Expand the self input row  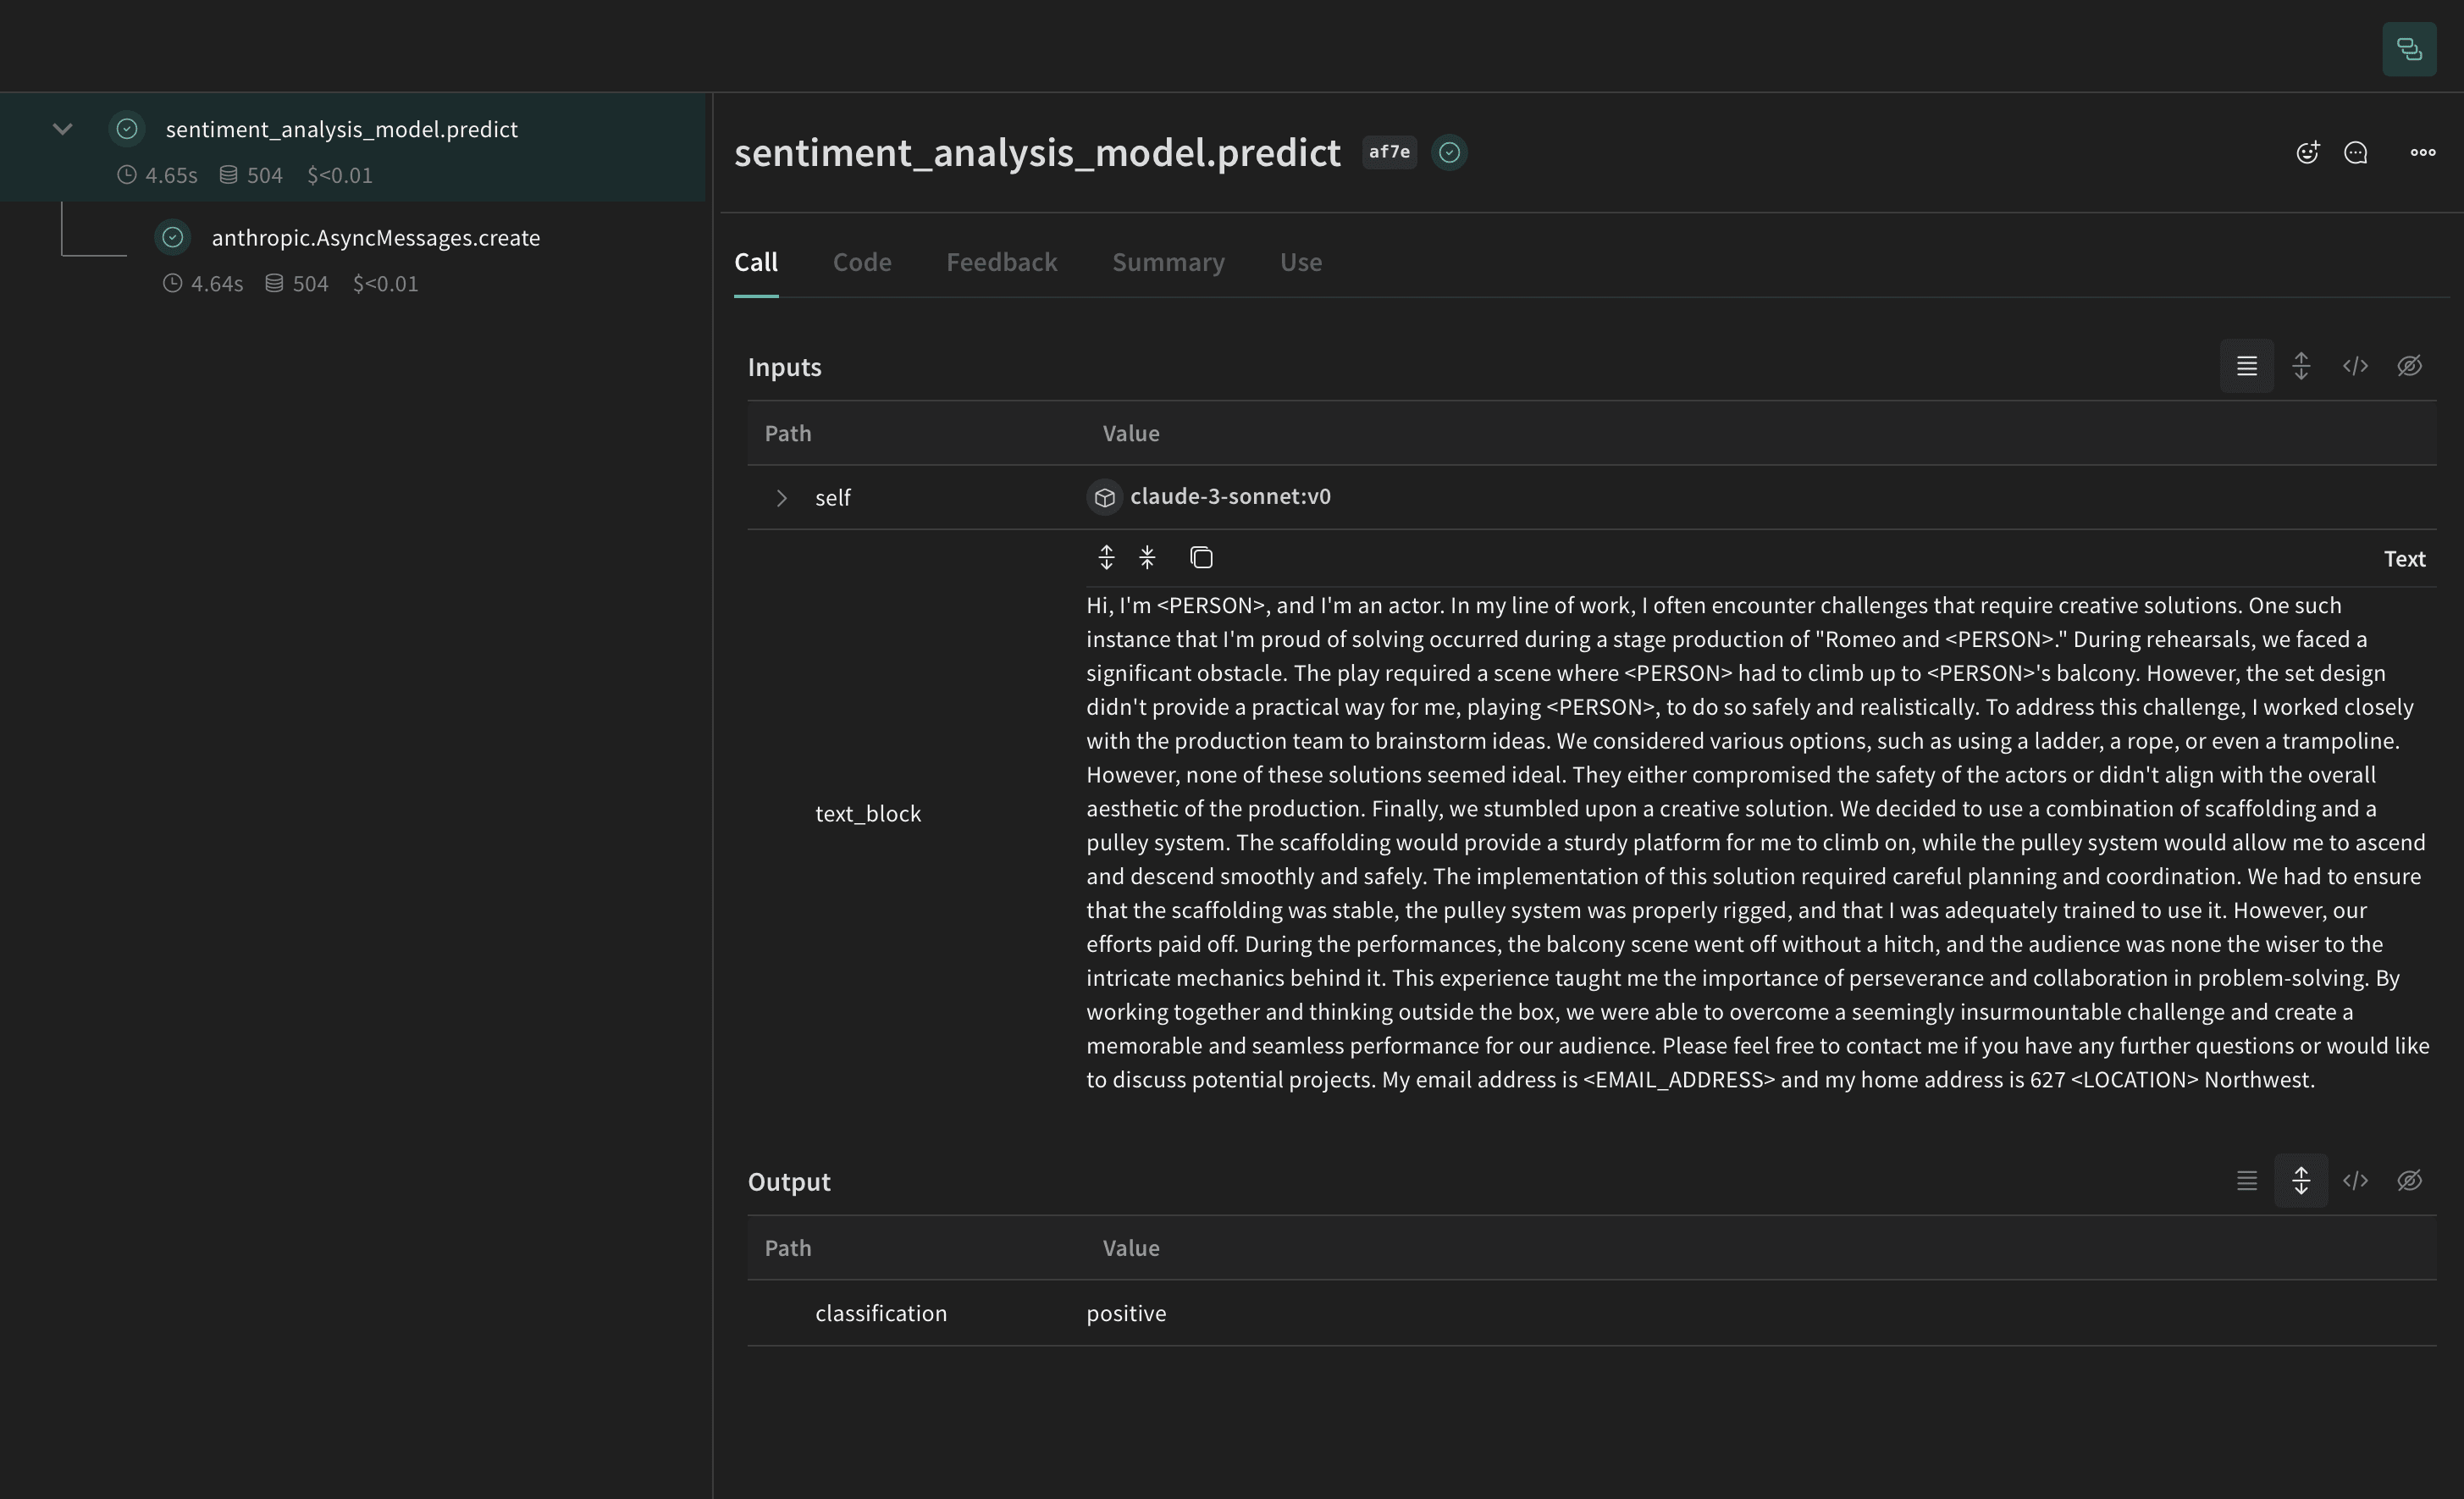781,498
